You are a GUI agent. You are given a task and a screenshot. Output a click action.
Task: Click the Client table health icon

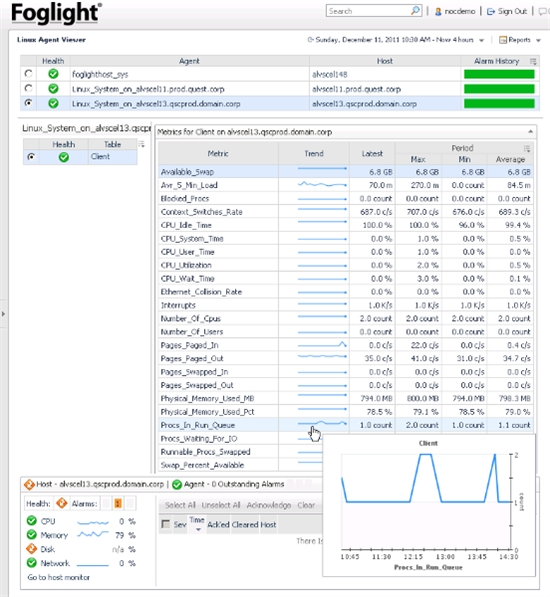pos(64,157)
